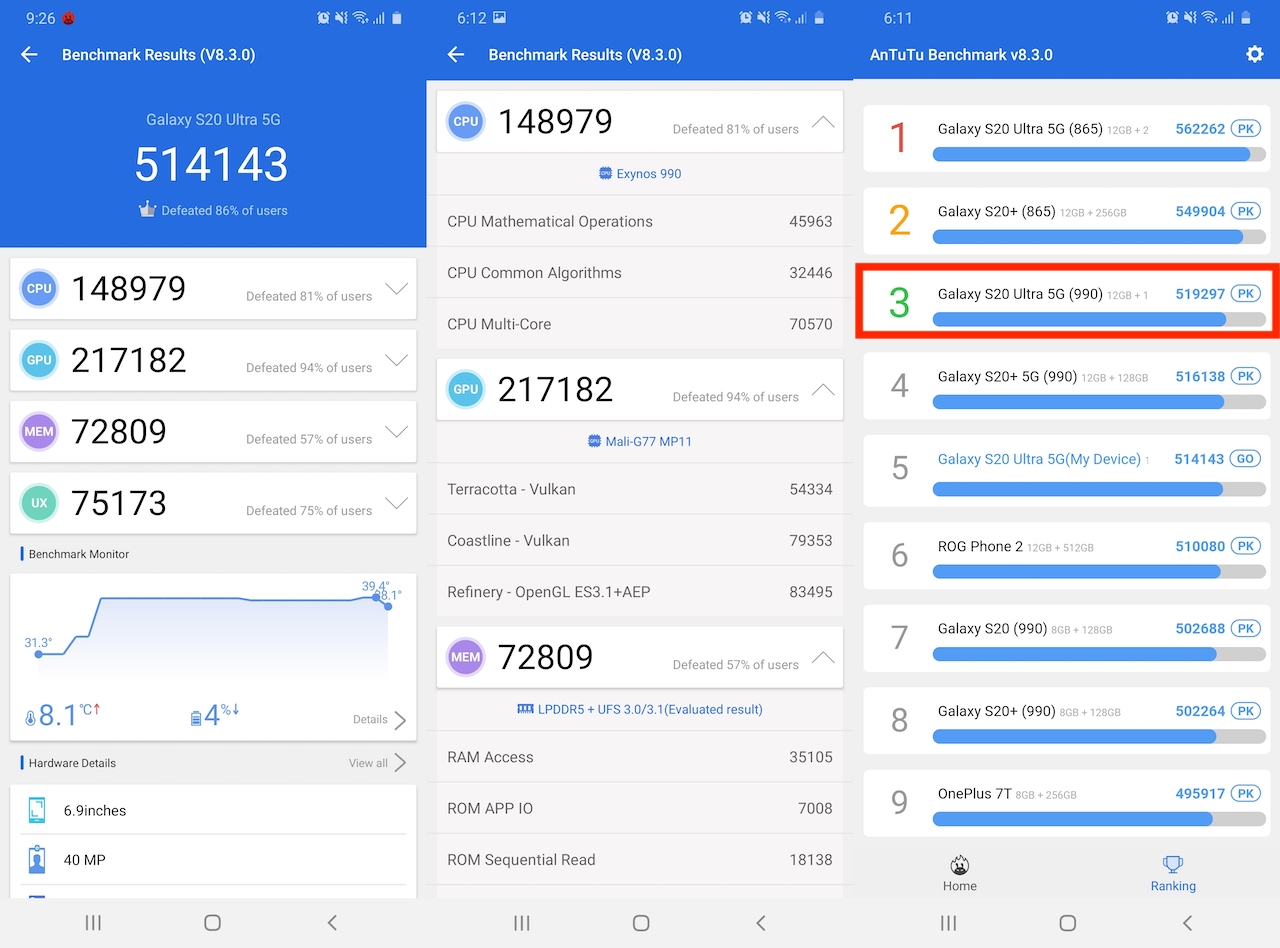Switch to the Ranking tab
This screenshot has height=948, width=1280.
click(1173, 873)
